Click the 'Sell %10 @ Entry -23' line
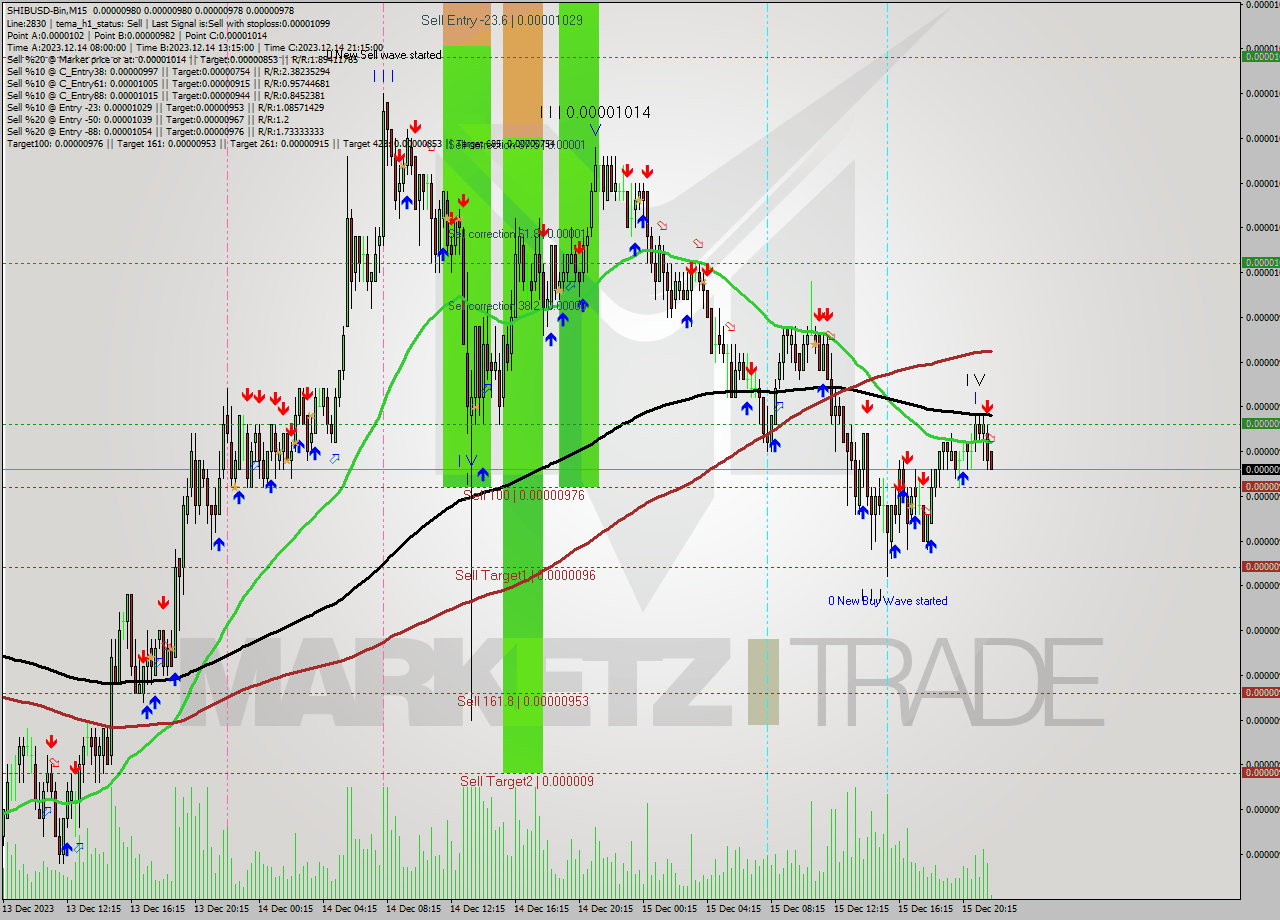This screenshot has height=920, width=1280. pos(165,107)
